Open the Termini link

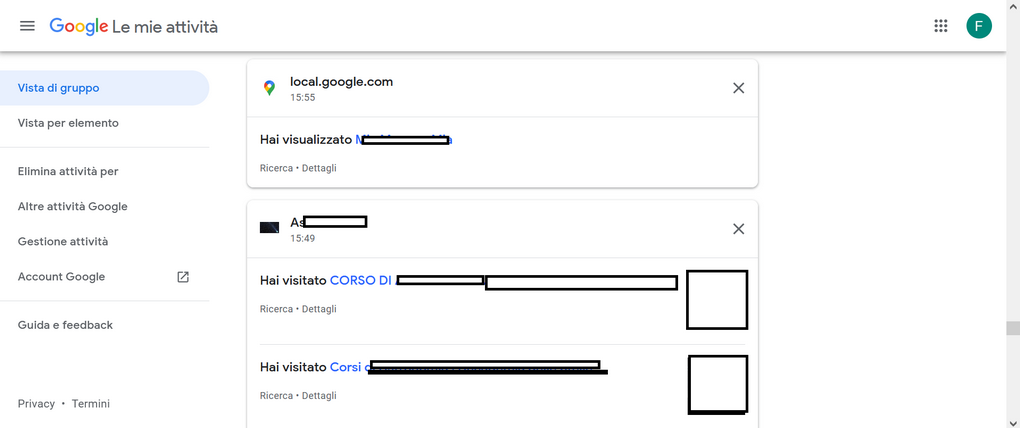(x=91, y=404)
